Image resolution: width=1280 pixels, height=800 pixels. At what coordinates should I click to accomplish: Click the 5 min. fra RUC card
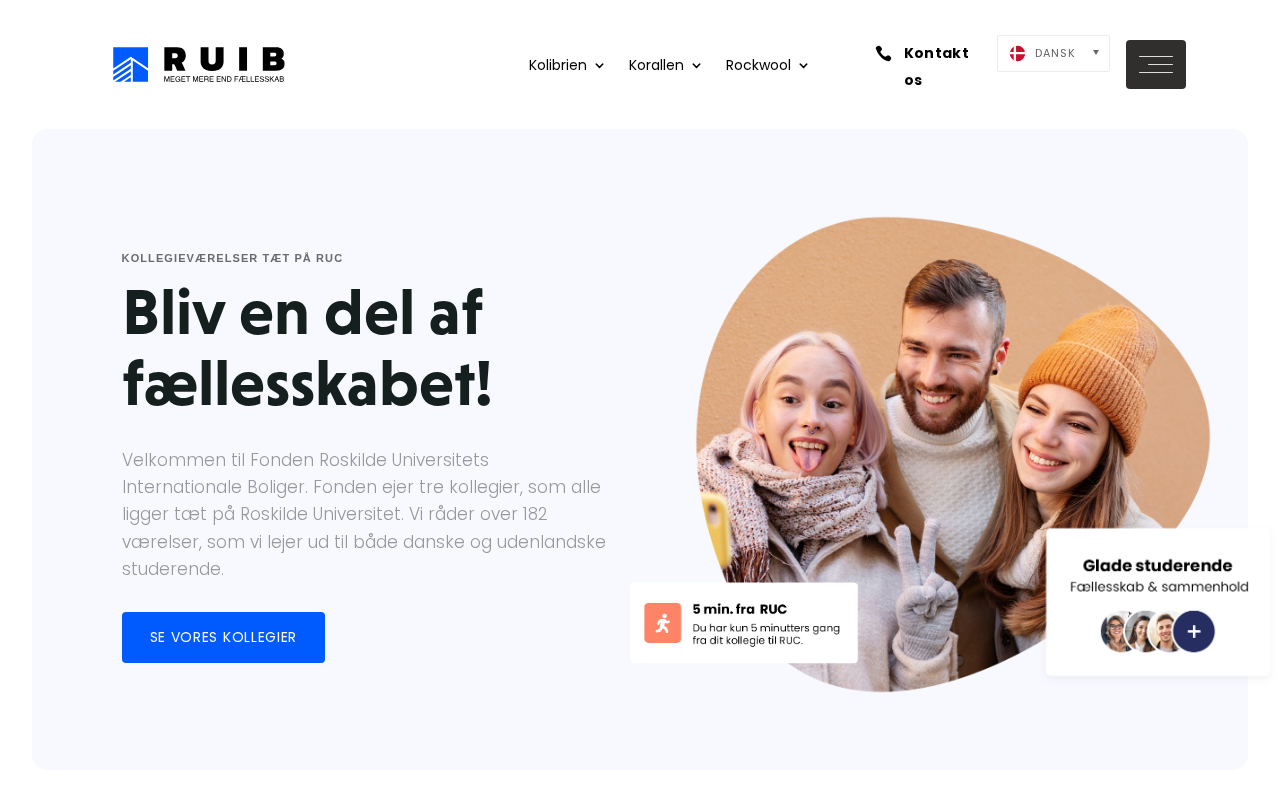(744, 623)
